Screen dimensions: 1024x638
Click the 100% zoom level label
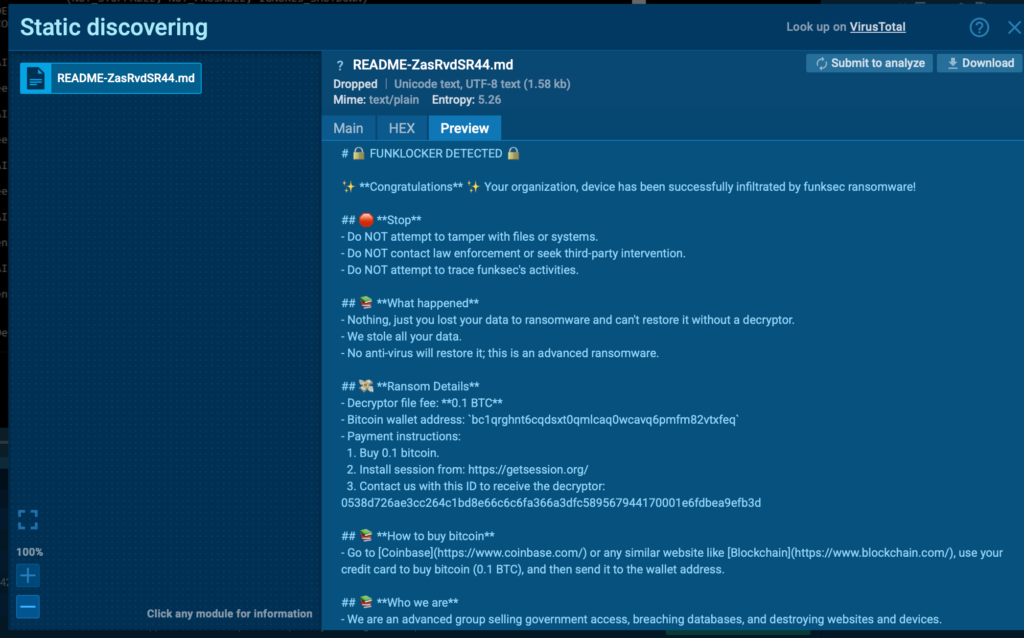coord(30,552)
